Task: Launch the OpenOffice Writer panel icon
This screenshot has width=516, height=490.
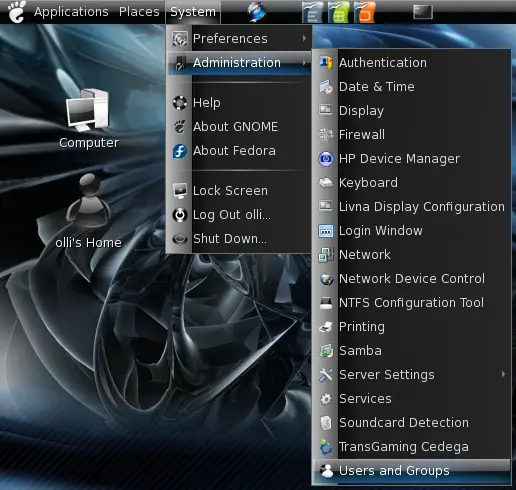Action: [312, 12]
